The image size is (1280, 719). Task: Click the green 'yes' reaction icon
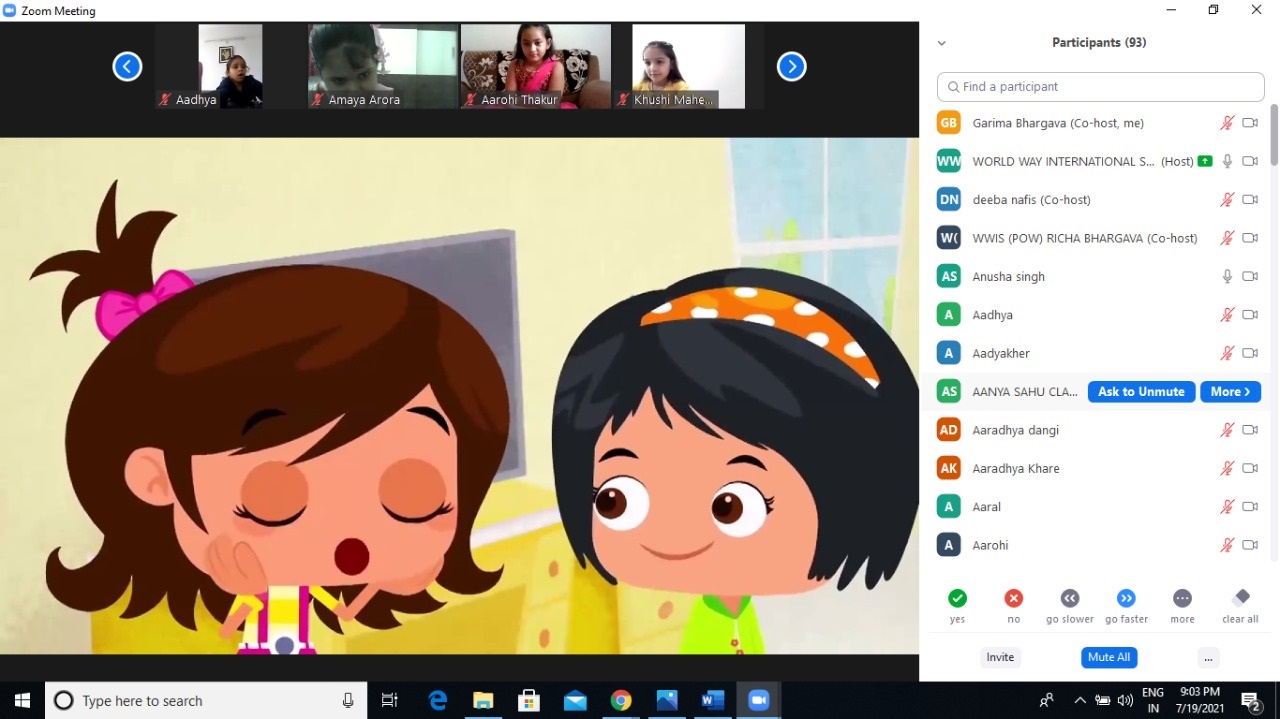tap(957, 598)
